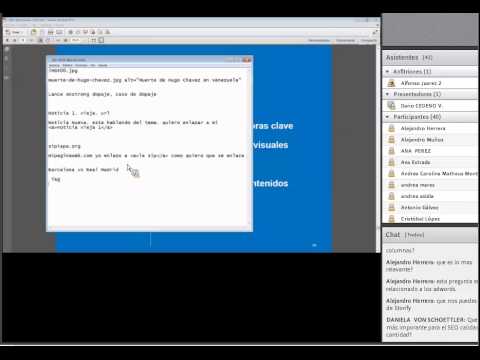Click participant icon next to Antonio Gálvez
The width and height of the screenshot is (480, 360).
(x=391, y=208)
